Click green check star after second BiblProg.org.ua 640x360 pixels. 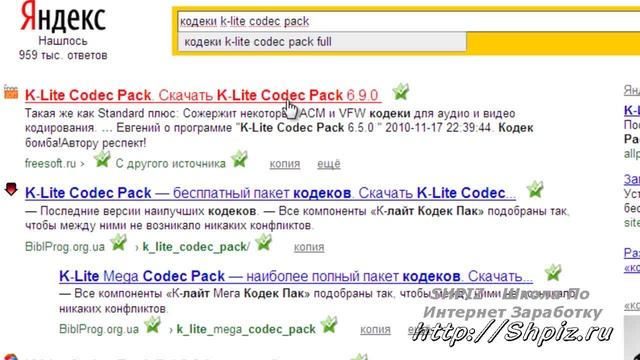coord(119,243)
